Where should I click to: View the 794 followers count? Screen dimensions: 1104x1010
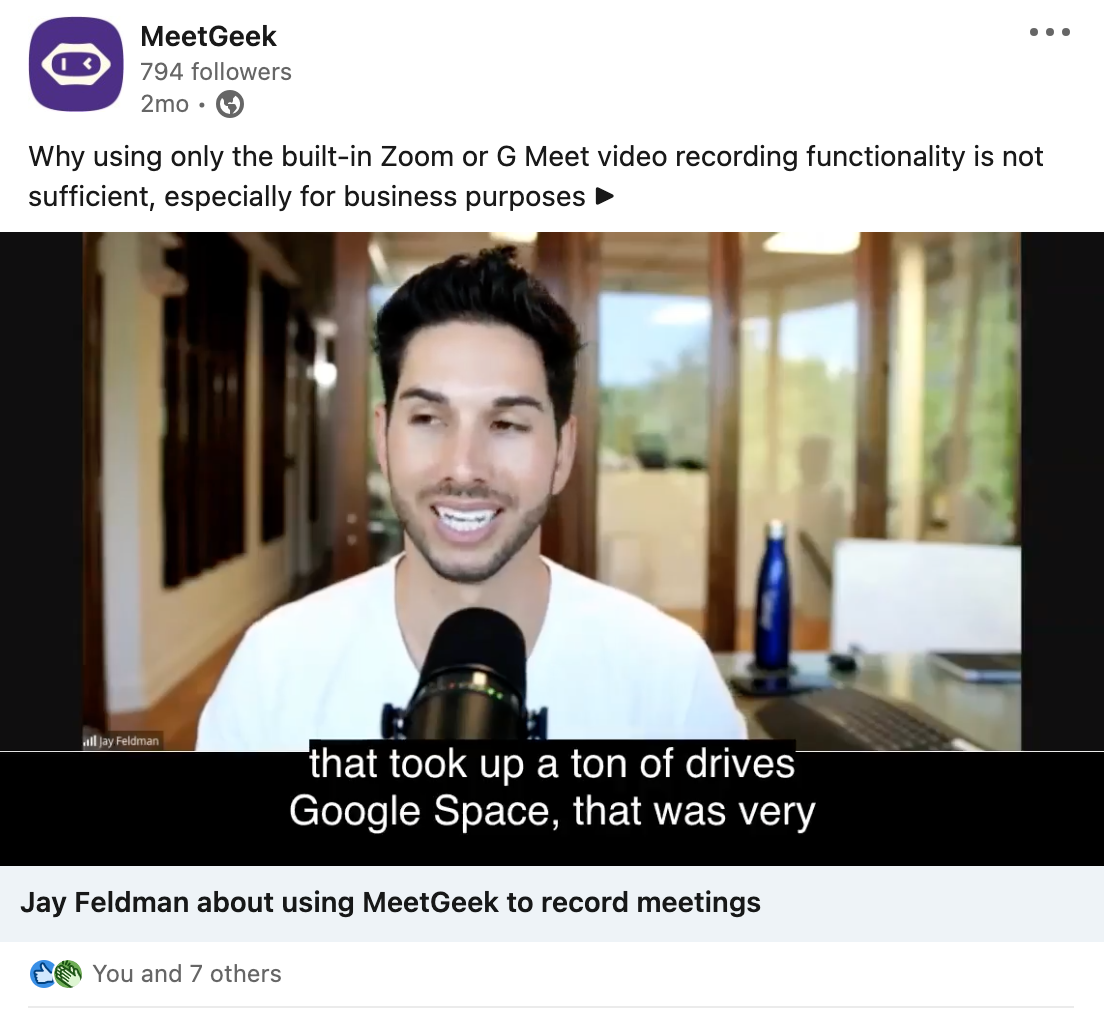click(215, 72)
